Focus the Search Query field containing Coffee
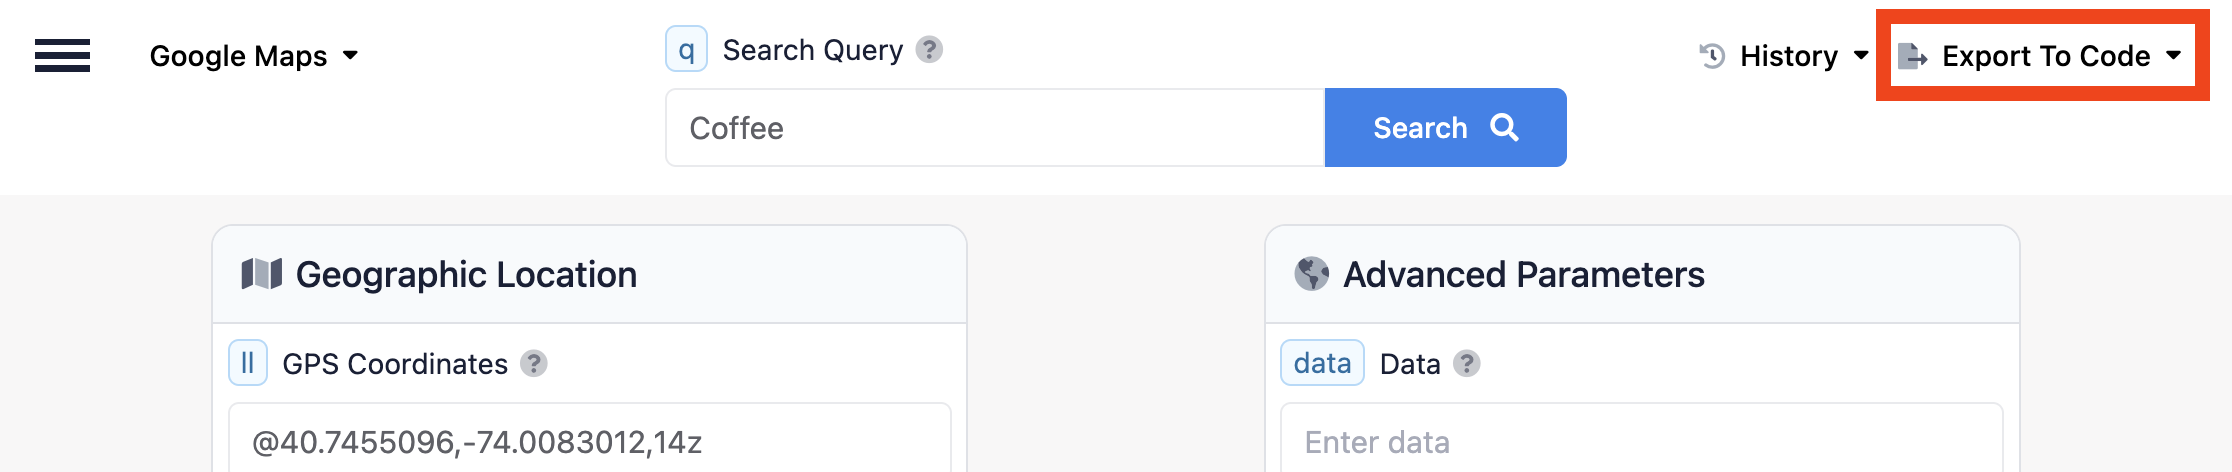The width and height of the screenshot is (2232, 472). 994,128
